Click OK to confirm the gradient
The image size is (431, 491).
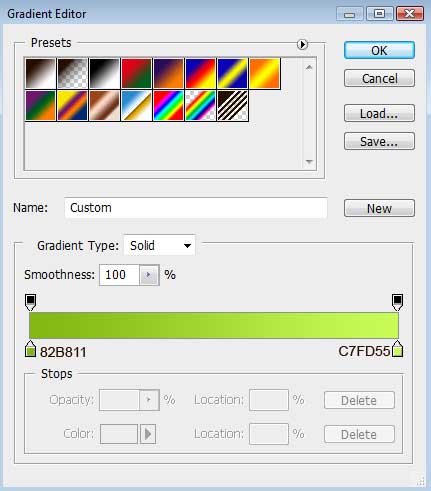click(x=379, y=50)
